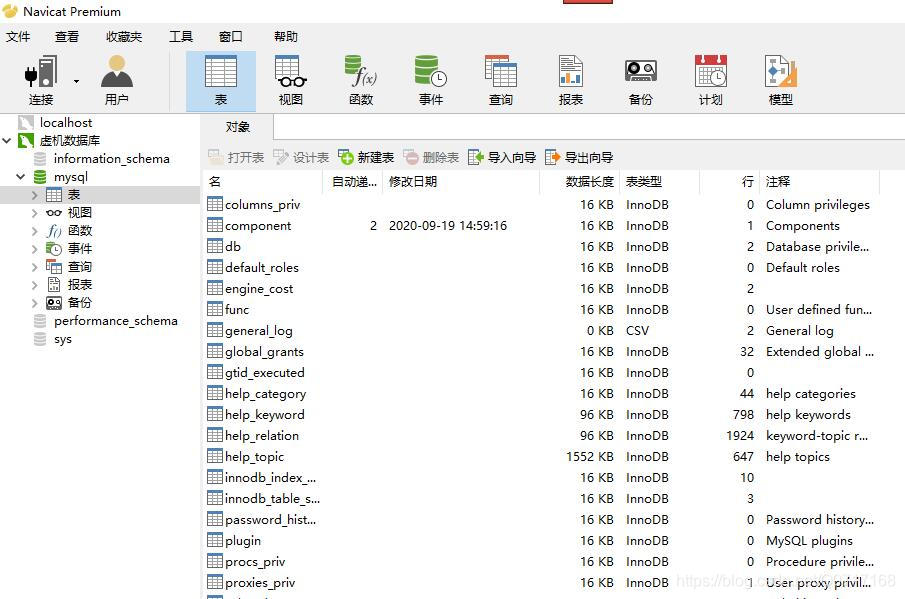Click the 查询 (Query) toolbar icon
The height and width of the screenshot is (599, 905).
(500, 80)
